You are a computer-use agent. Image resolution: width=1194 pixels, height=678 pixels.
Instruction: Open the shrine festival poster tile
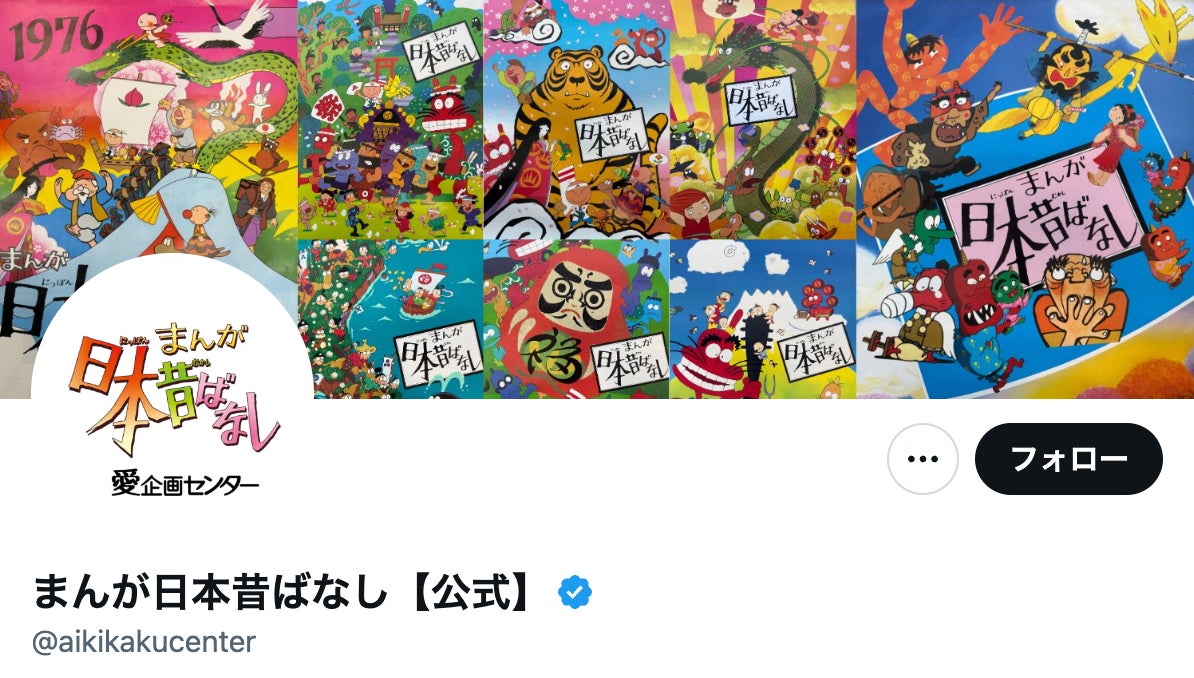point(391,120)
